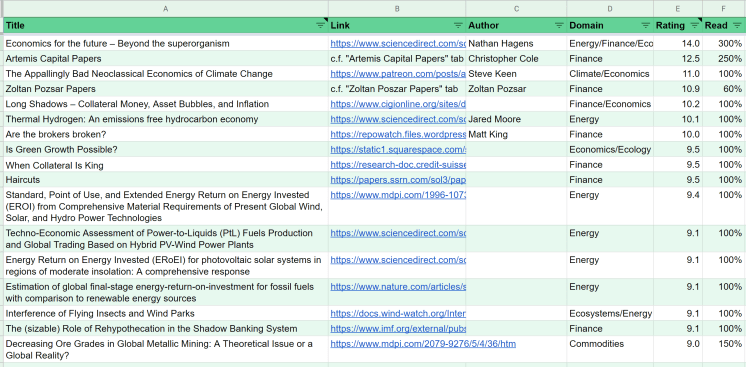746x367 pixels.
Task: Select read cell '250%'
Action: point(723,59)
